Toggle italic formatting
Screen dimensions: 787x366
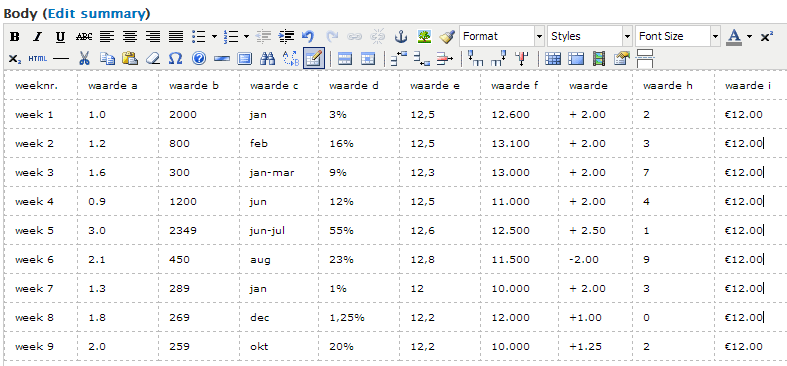tap(38, 37)
